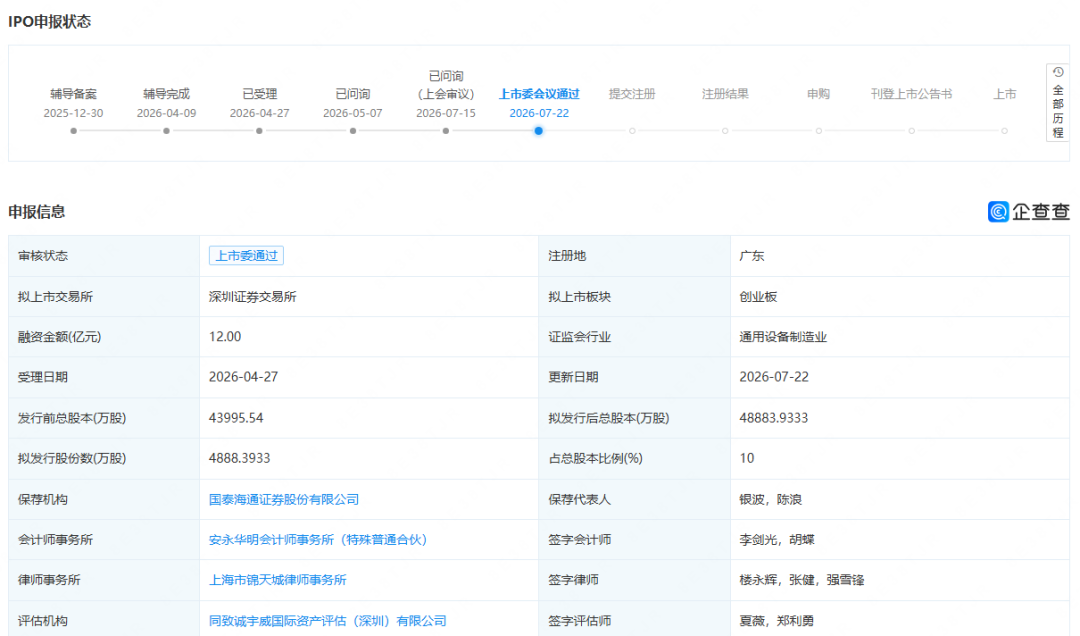Open 上海市锦天城律师事务所 link
1080x636 pixels.
(278, 580)
